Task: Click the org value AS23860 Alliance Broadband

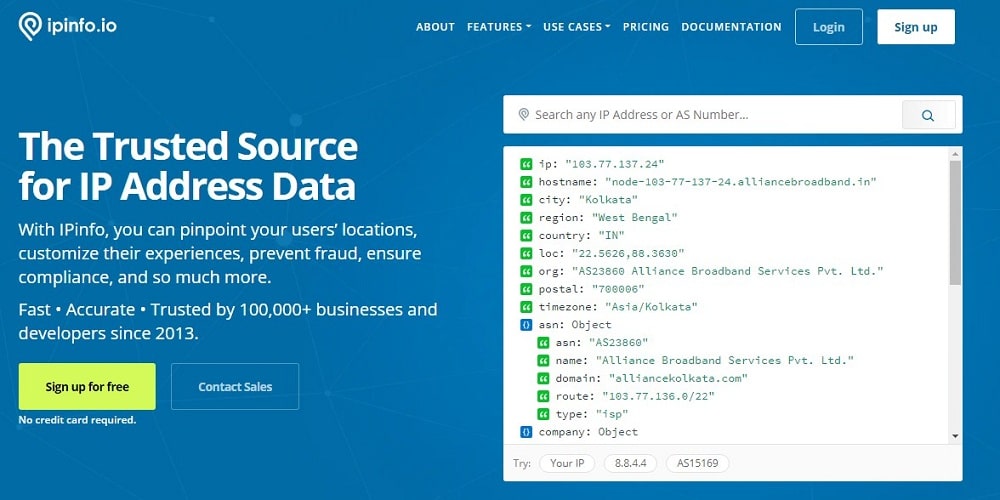Action: [x=728, y=271]
